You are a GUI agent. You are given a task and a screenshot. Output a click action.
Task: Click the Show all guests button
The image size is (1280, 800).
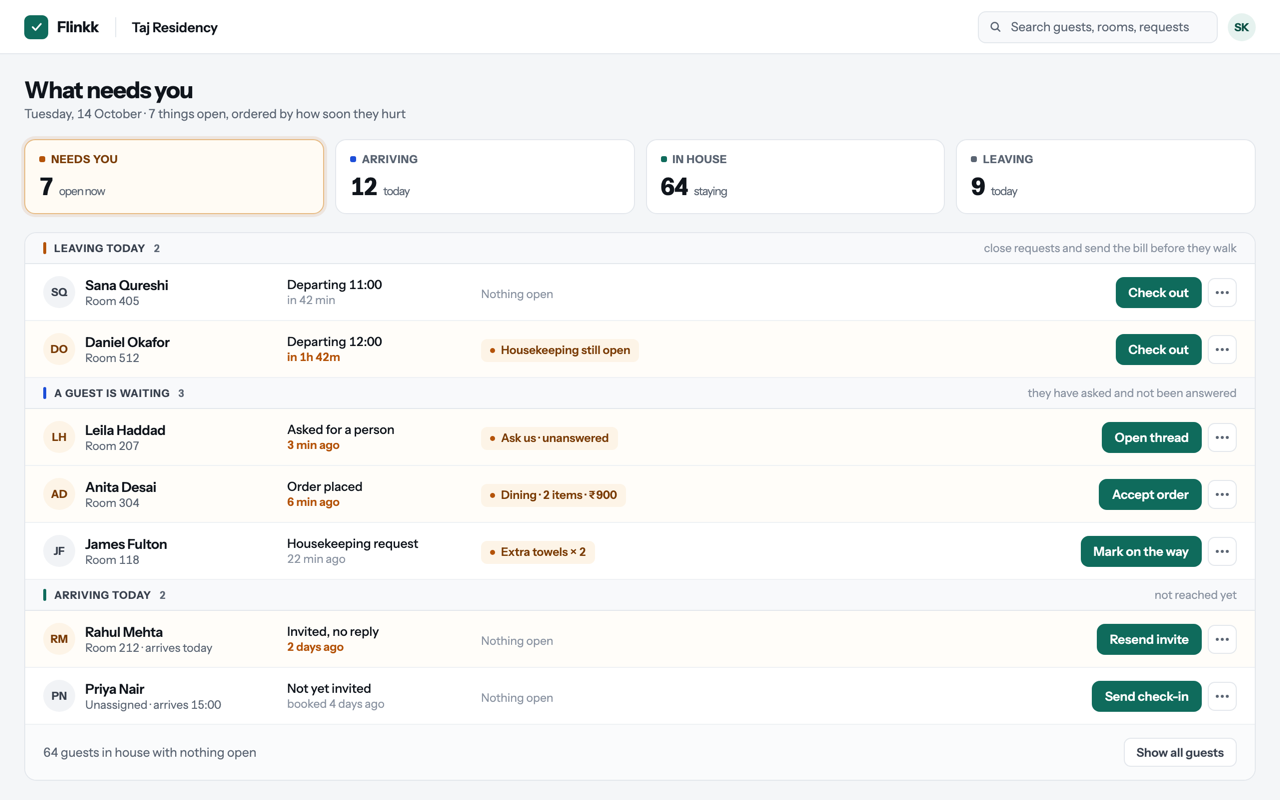click(x=1180, y=753)
